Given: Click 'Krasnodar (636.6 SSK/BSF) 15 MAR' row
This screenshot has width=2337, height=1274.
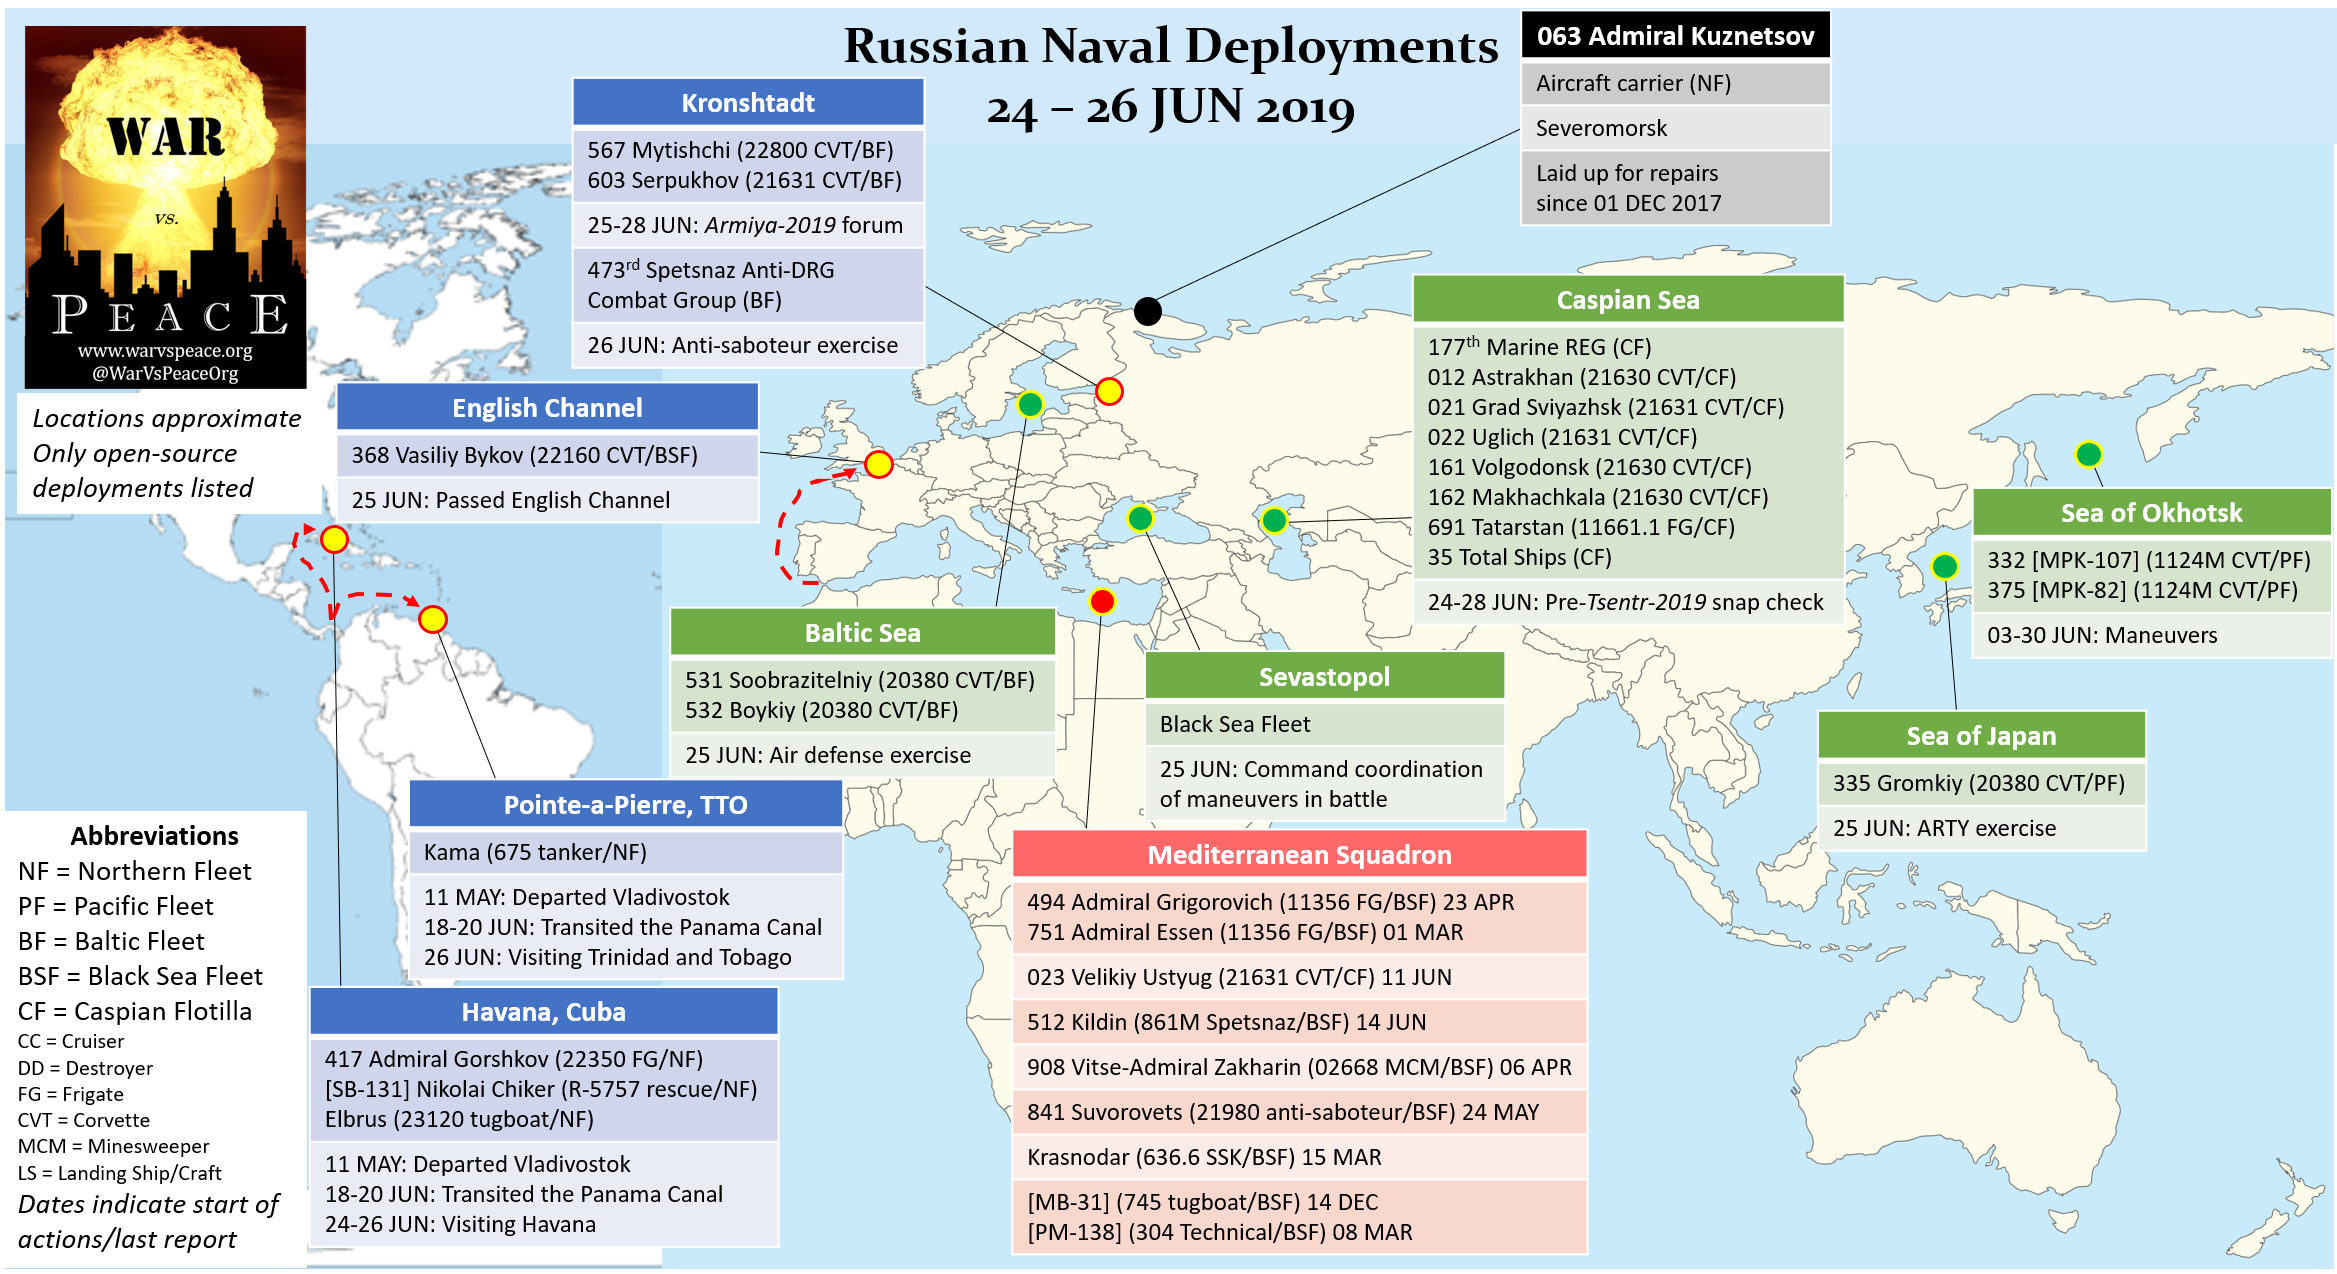Looking at the screenshot, I should (x=1299, y=1157).
